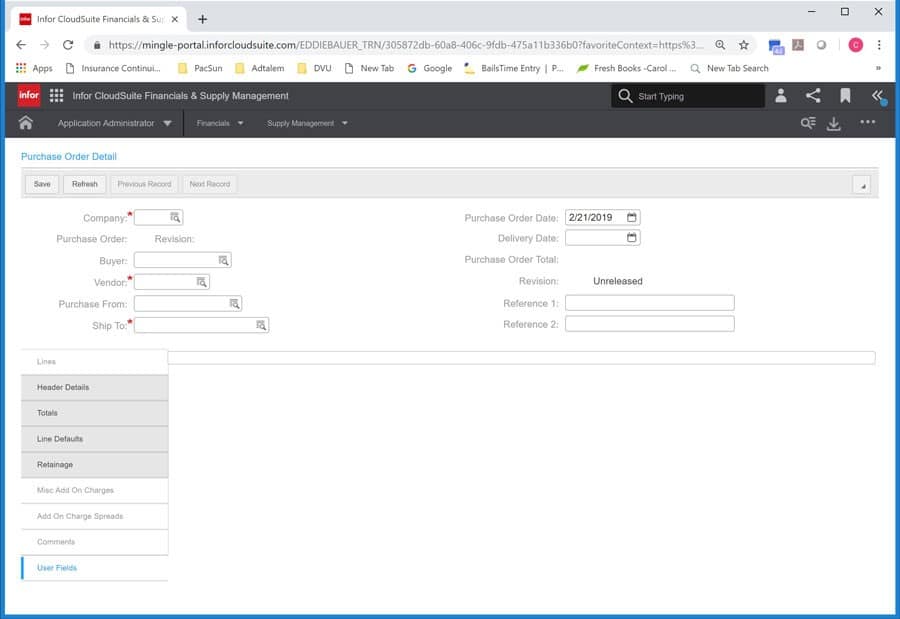Click the Bookmark icon in header
Screen dimensions: 900x619
(x=845, y=95)
